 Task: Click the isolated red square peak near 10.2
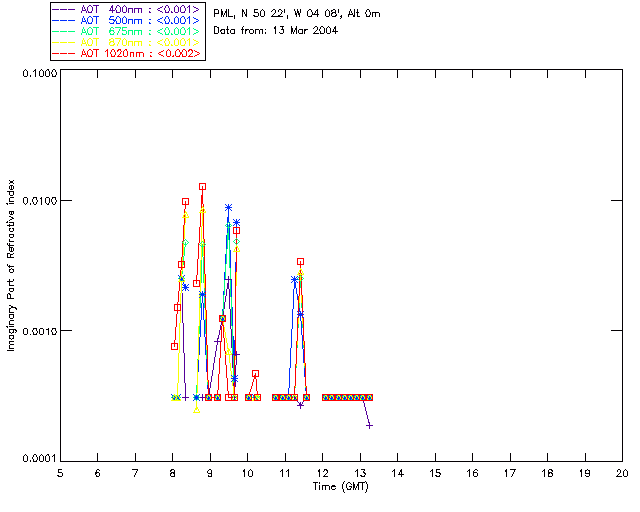click(256, 374)
